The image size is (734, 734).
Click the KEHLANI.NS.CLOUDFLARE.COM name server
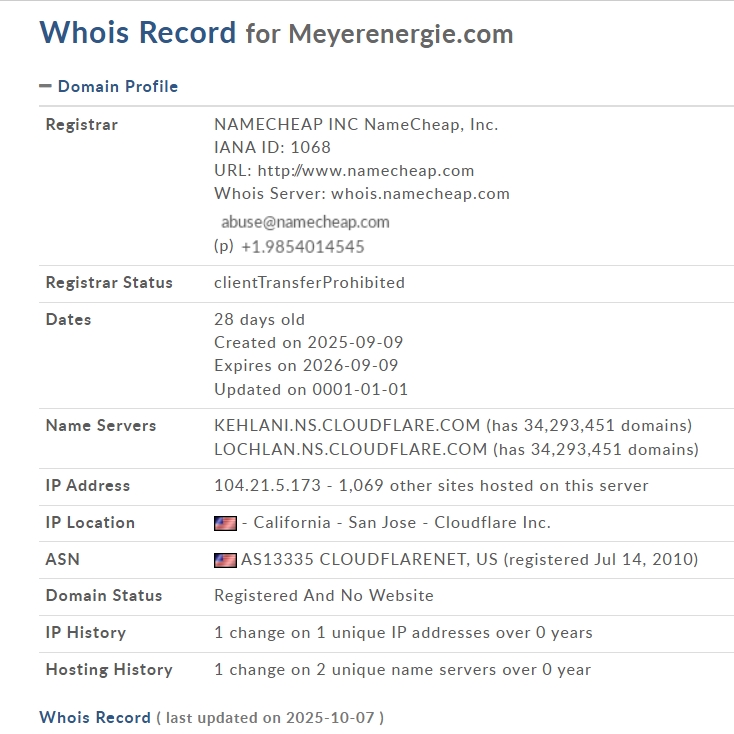(350, 426)
